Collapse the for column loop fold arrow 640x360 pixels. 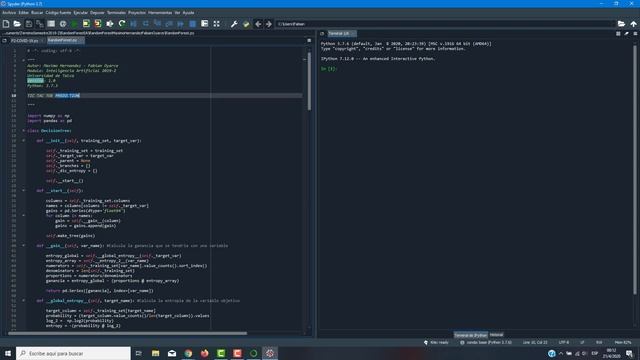pyautogui.click(x=23, y=216)
